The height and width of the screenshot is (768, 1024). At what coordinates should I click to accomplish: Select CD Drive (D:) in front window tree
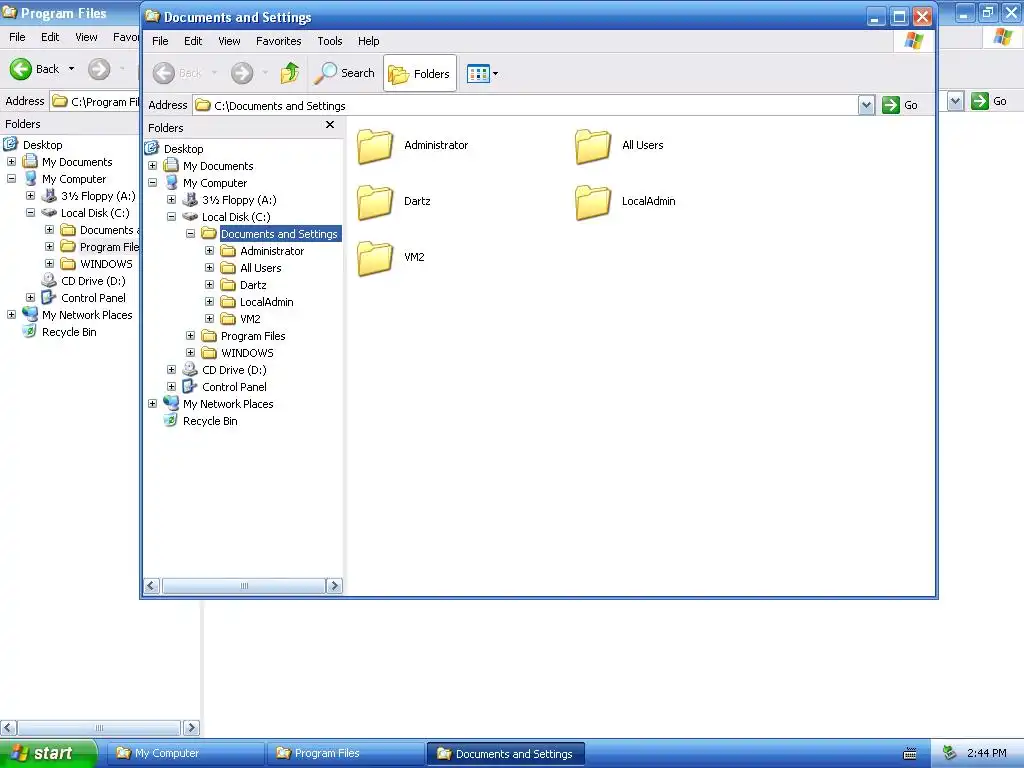click(234, 370)
